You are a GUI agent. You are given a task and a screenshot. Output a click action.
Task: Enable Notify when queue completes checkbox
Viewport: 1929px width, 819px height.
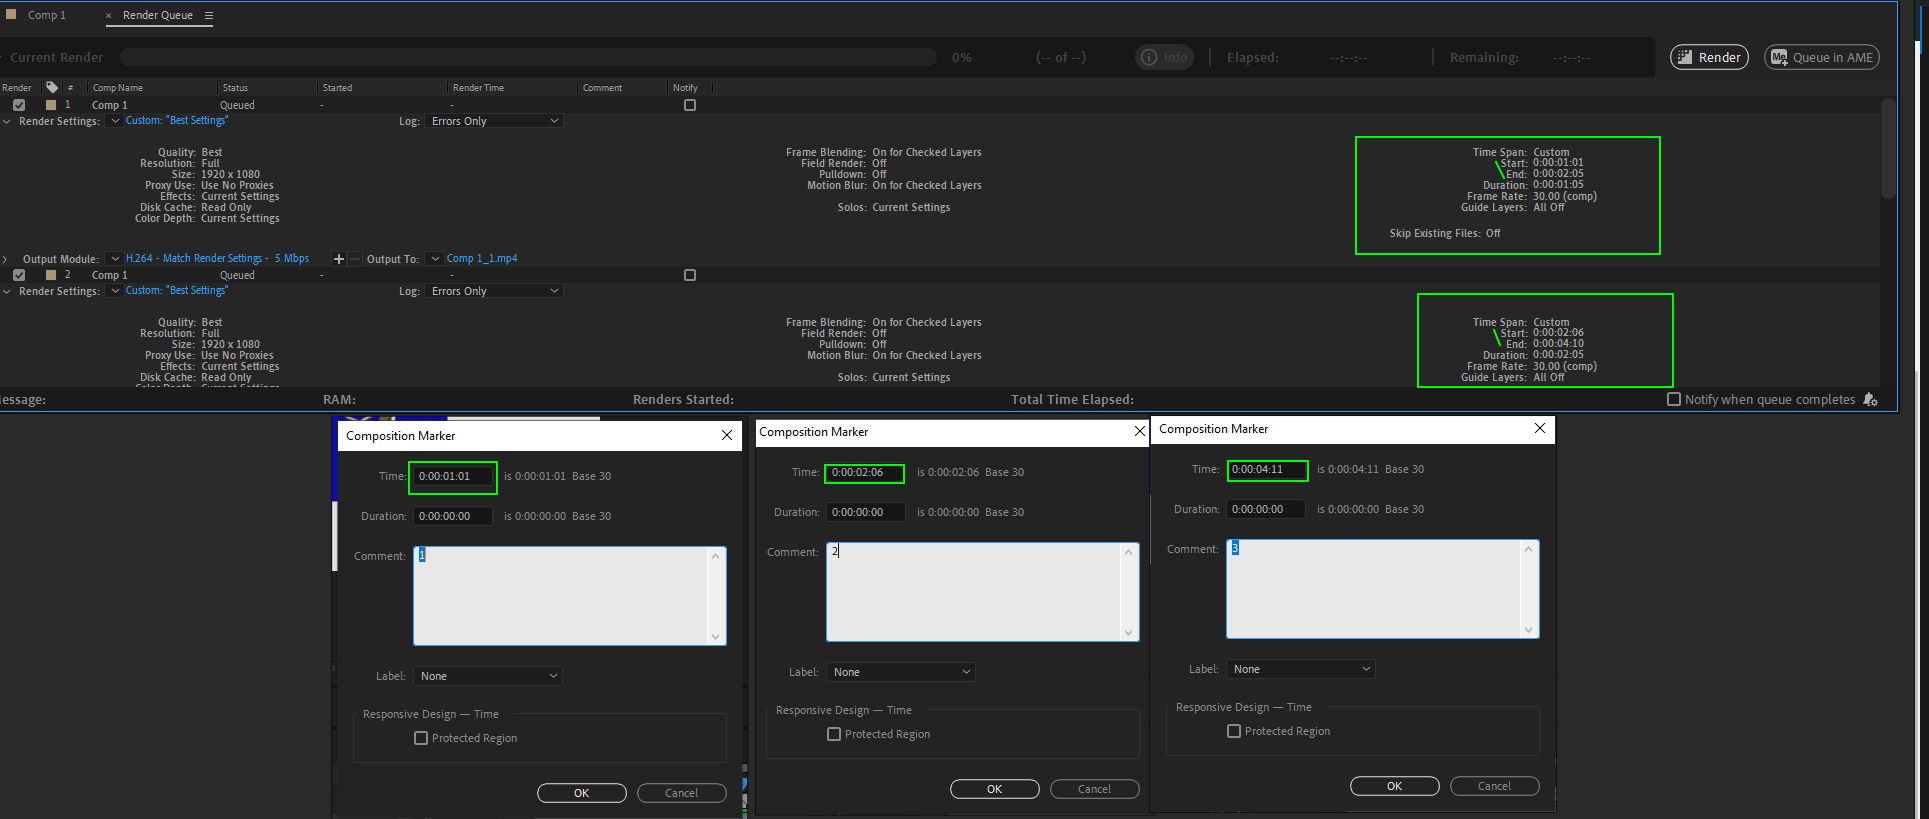[x=1674, y=399]
